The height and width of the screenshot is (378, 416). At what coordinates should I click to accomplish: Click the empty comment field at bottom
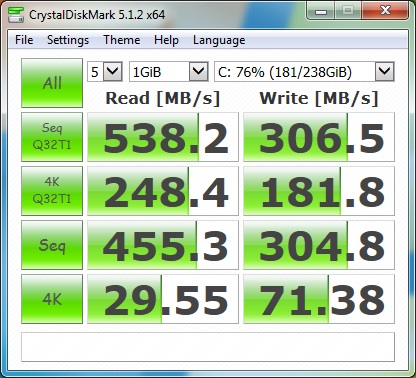(x=208, y=347)
